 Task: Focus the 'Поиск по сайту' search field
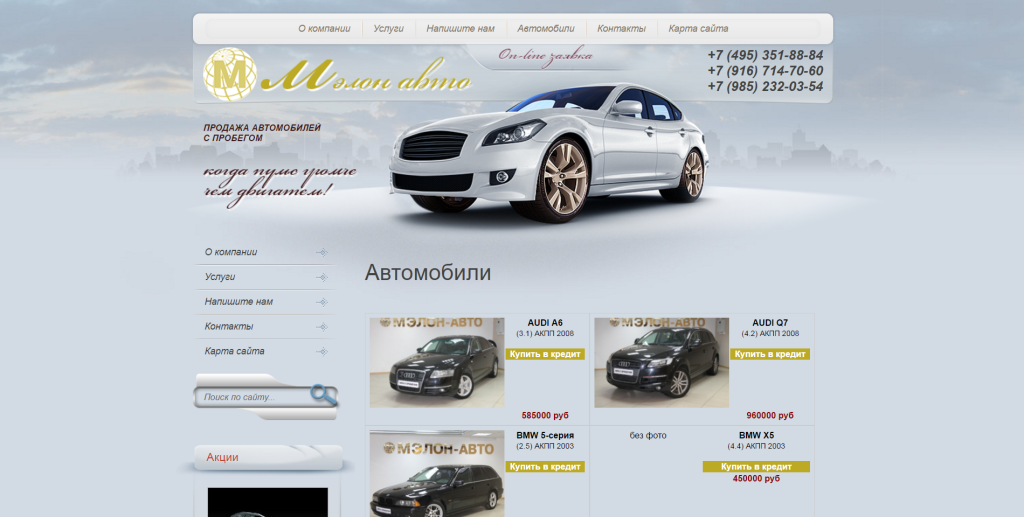[x=253, y=397]
